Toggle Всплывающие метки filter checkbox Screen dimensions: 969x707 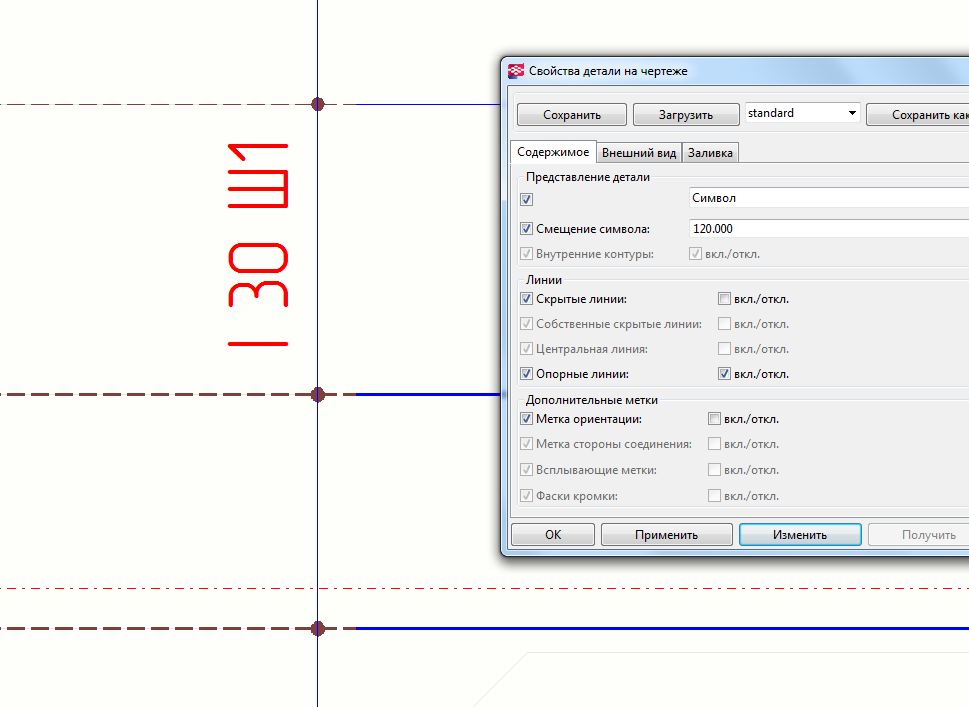pyautogui.click(x=527, y=470)
